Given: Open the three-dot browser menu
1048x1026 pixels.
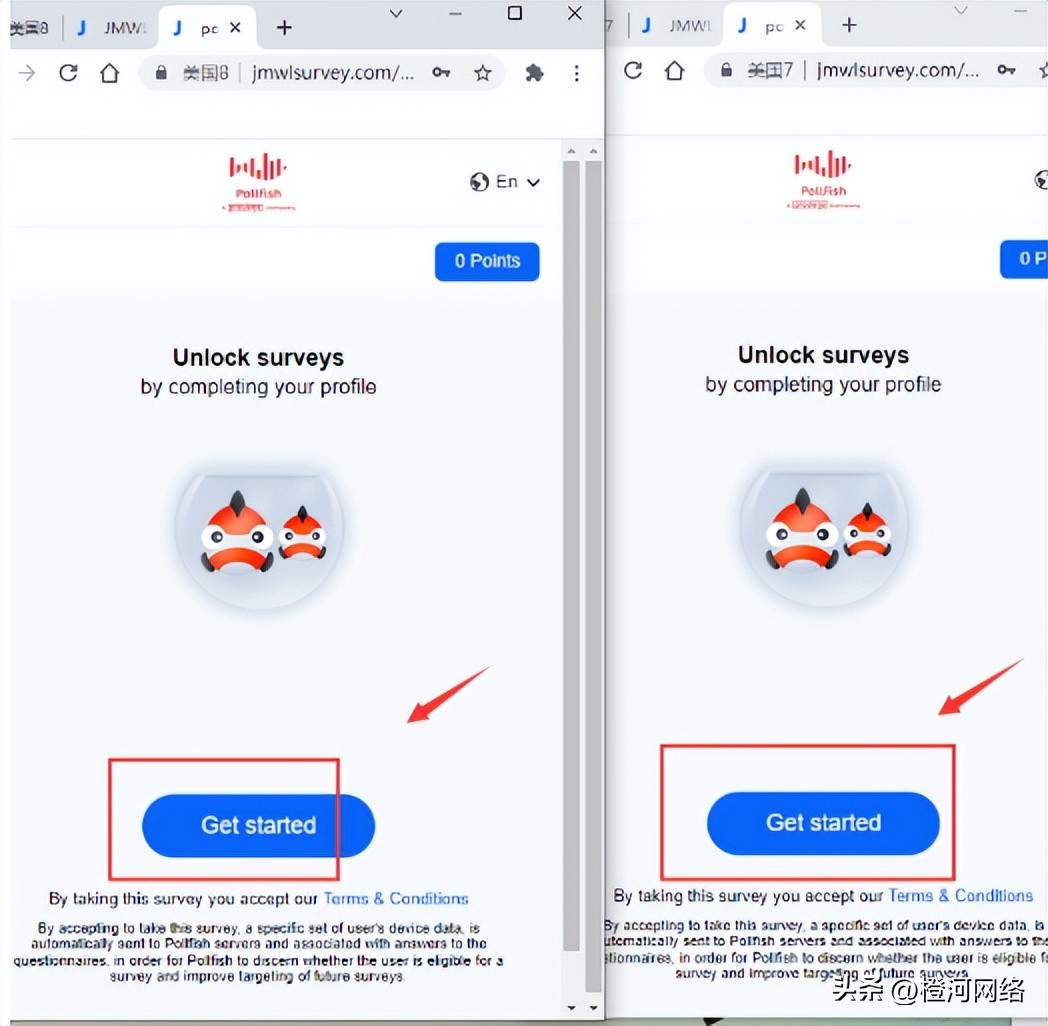Looking at the screenshot, I should click(x=576, y=73).
